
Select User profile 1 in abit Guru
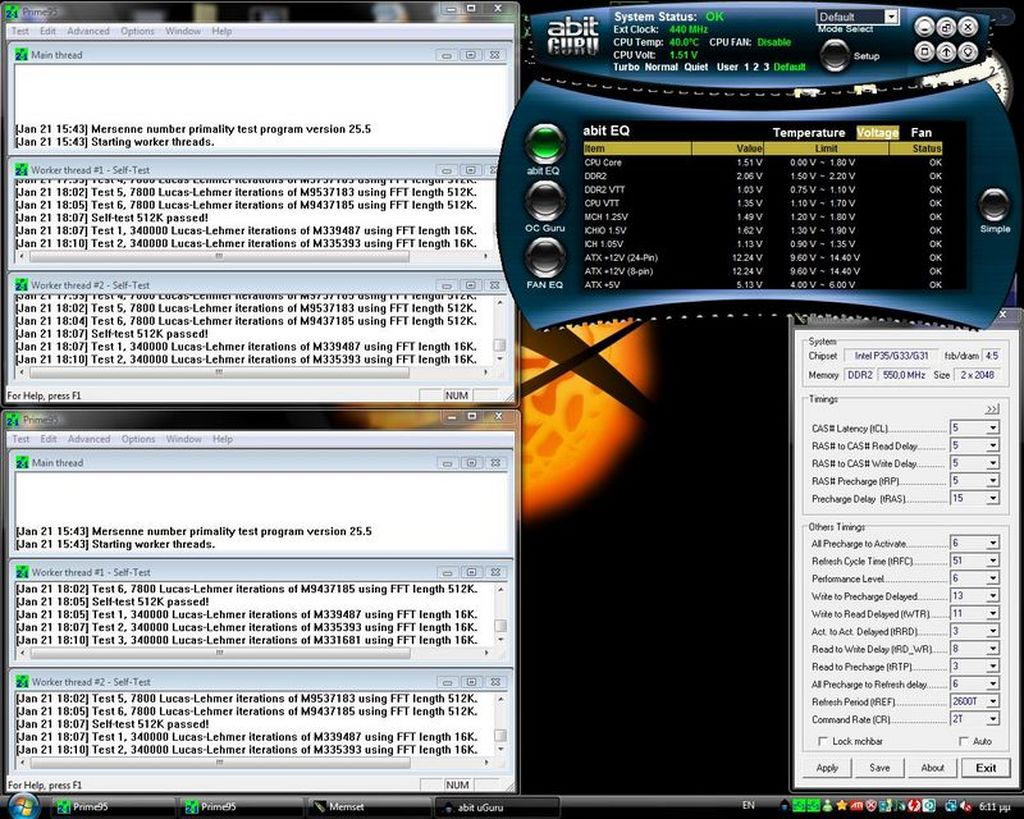[747, 67]
